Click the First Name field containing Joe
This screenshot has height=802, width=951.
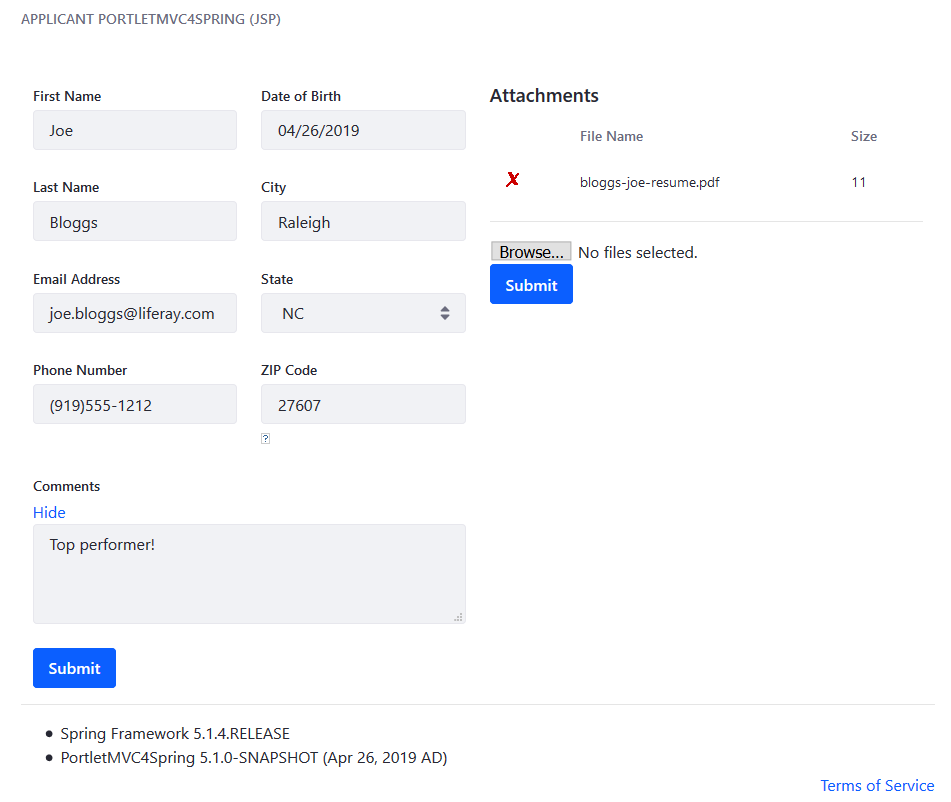point(135,130)
